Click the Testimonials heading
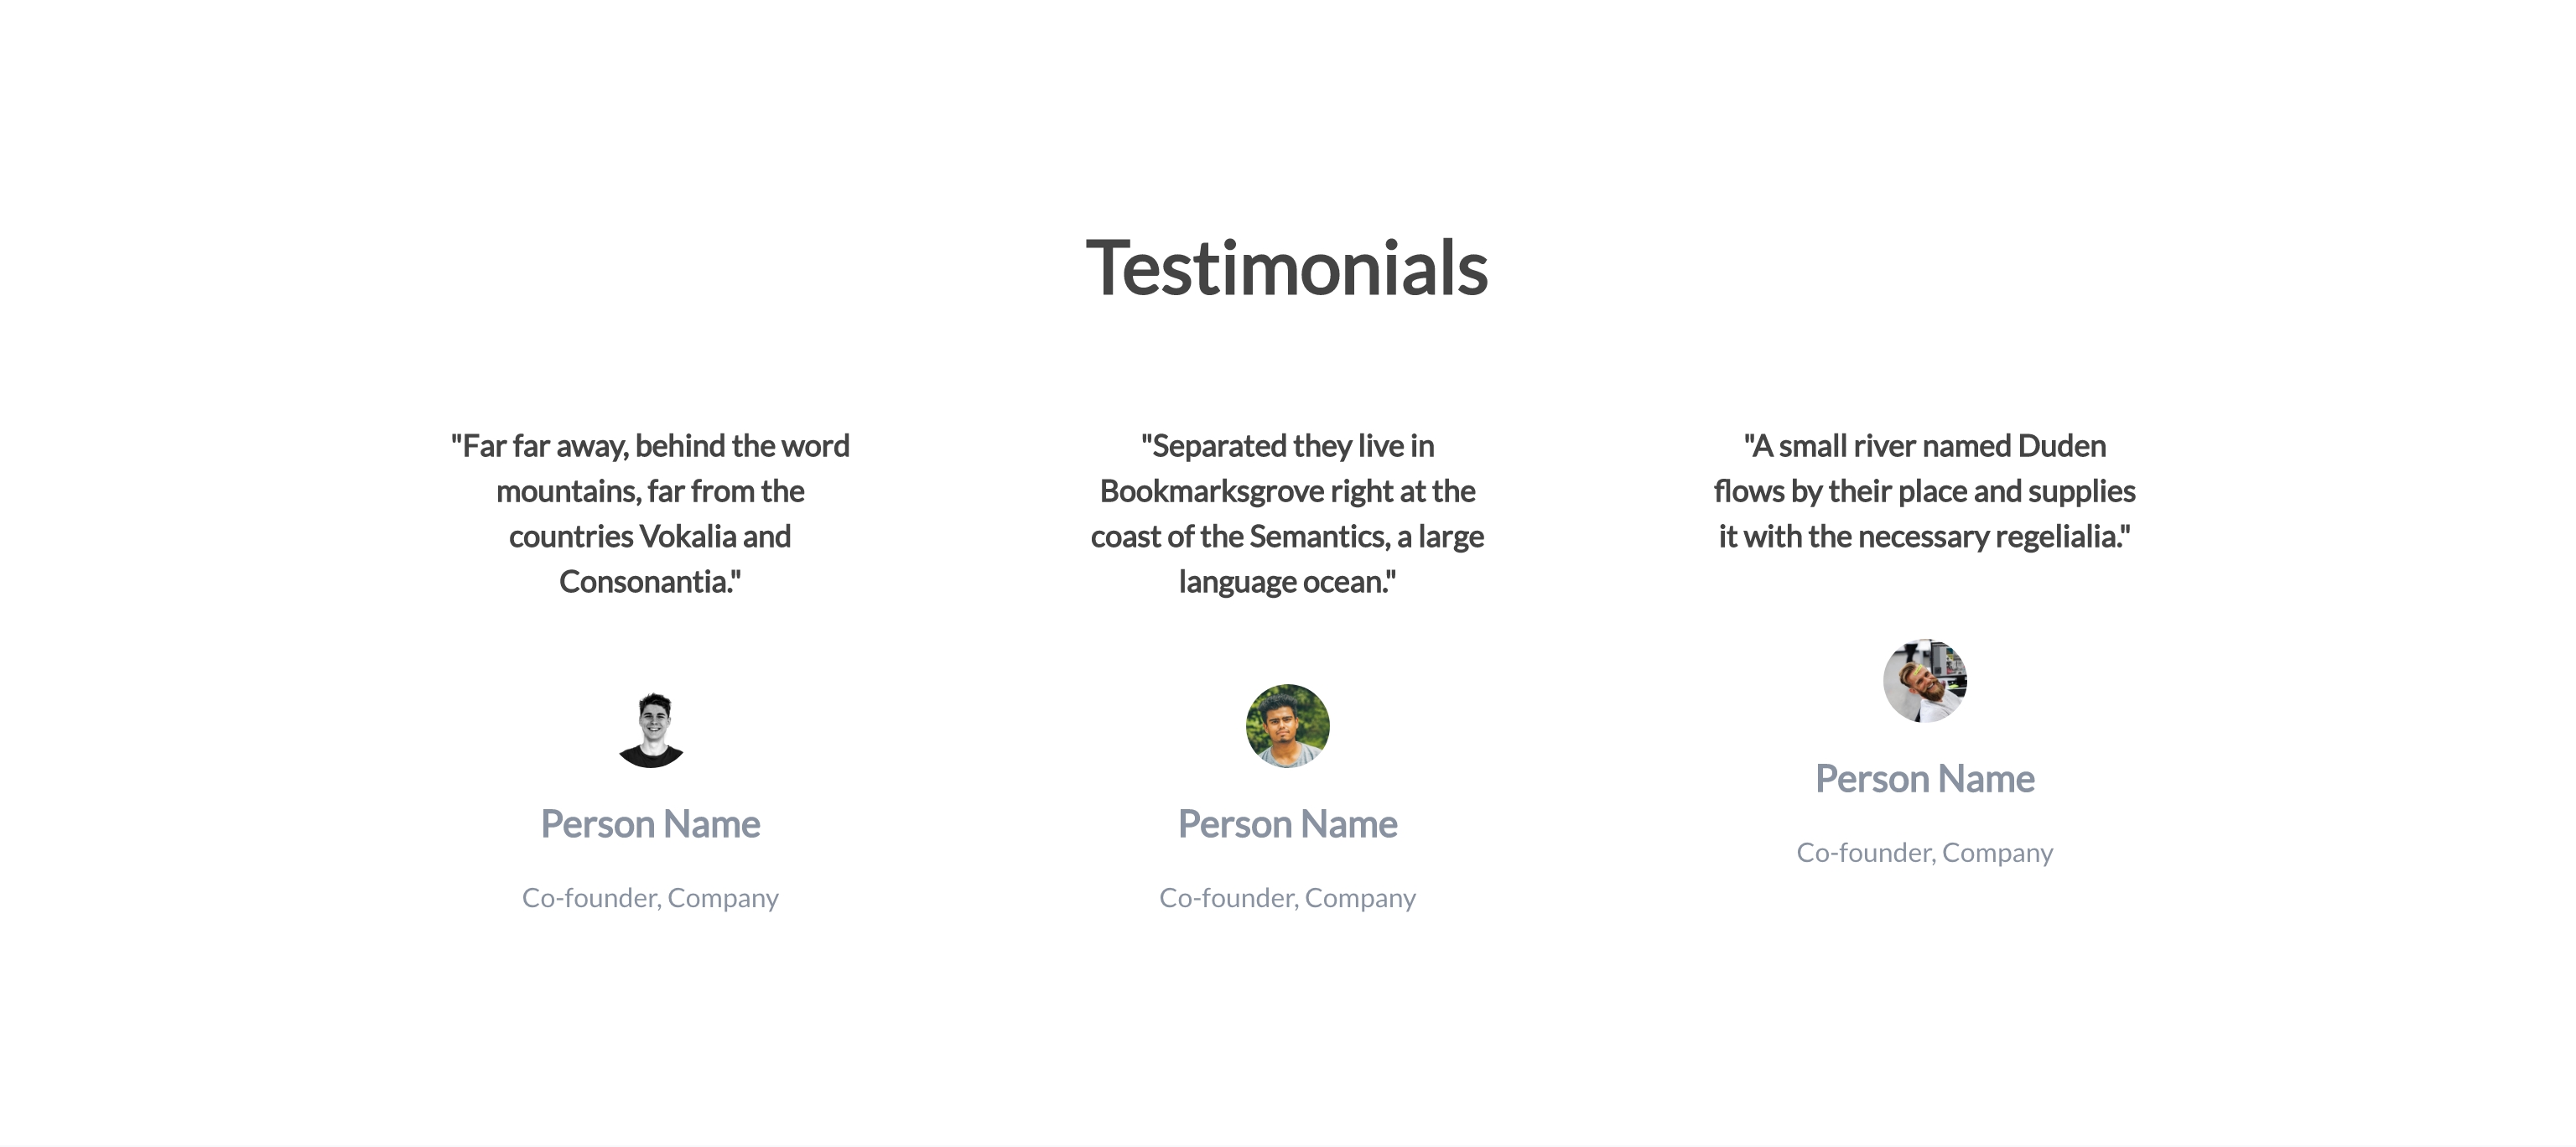Image resolution: width=2576 pixels, height=1147 pixels. (x=1287, y=268)
